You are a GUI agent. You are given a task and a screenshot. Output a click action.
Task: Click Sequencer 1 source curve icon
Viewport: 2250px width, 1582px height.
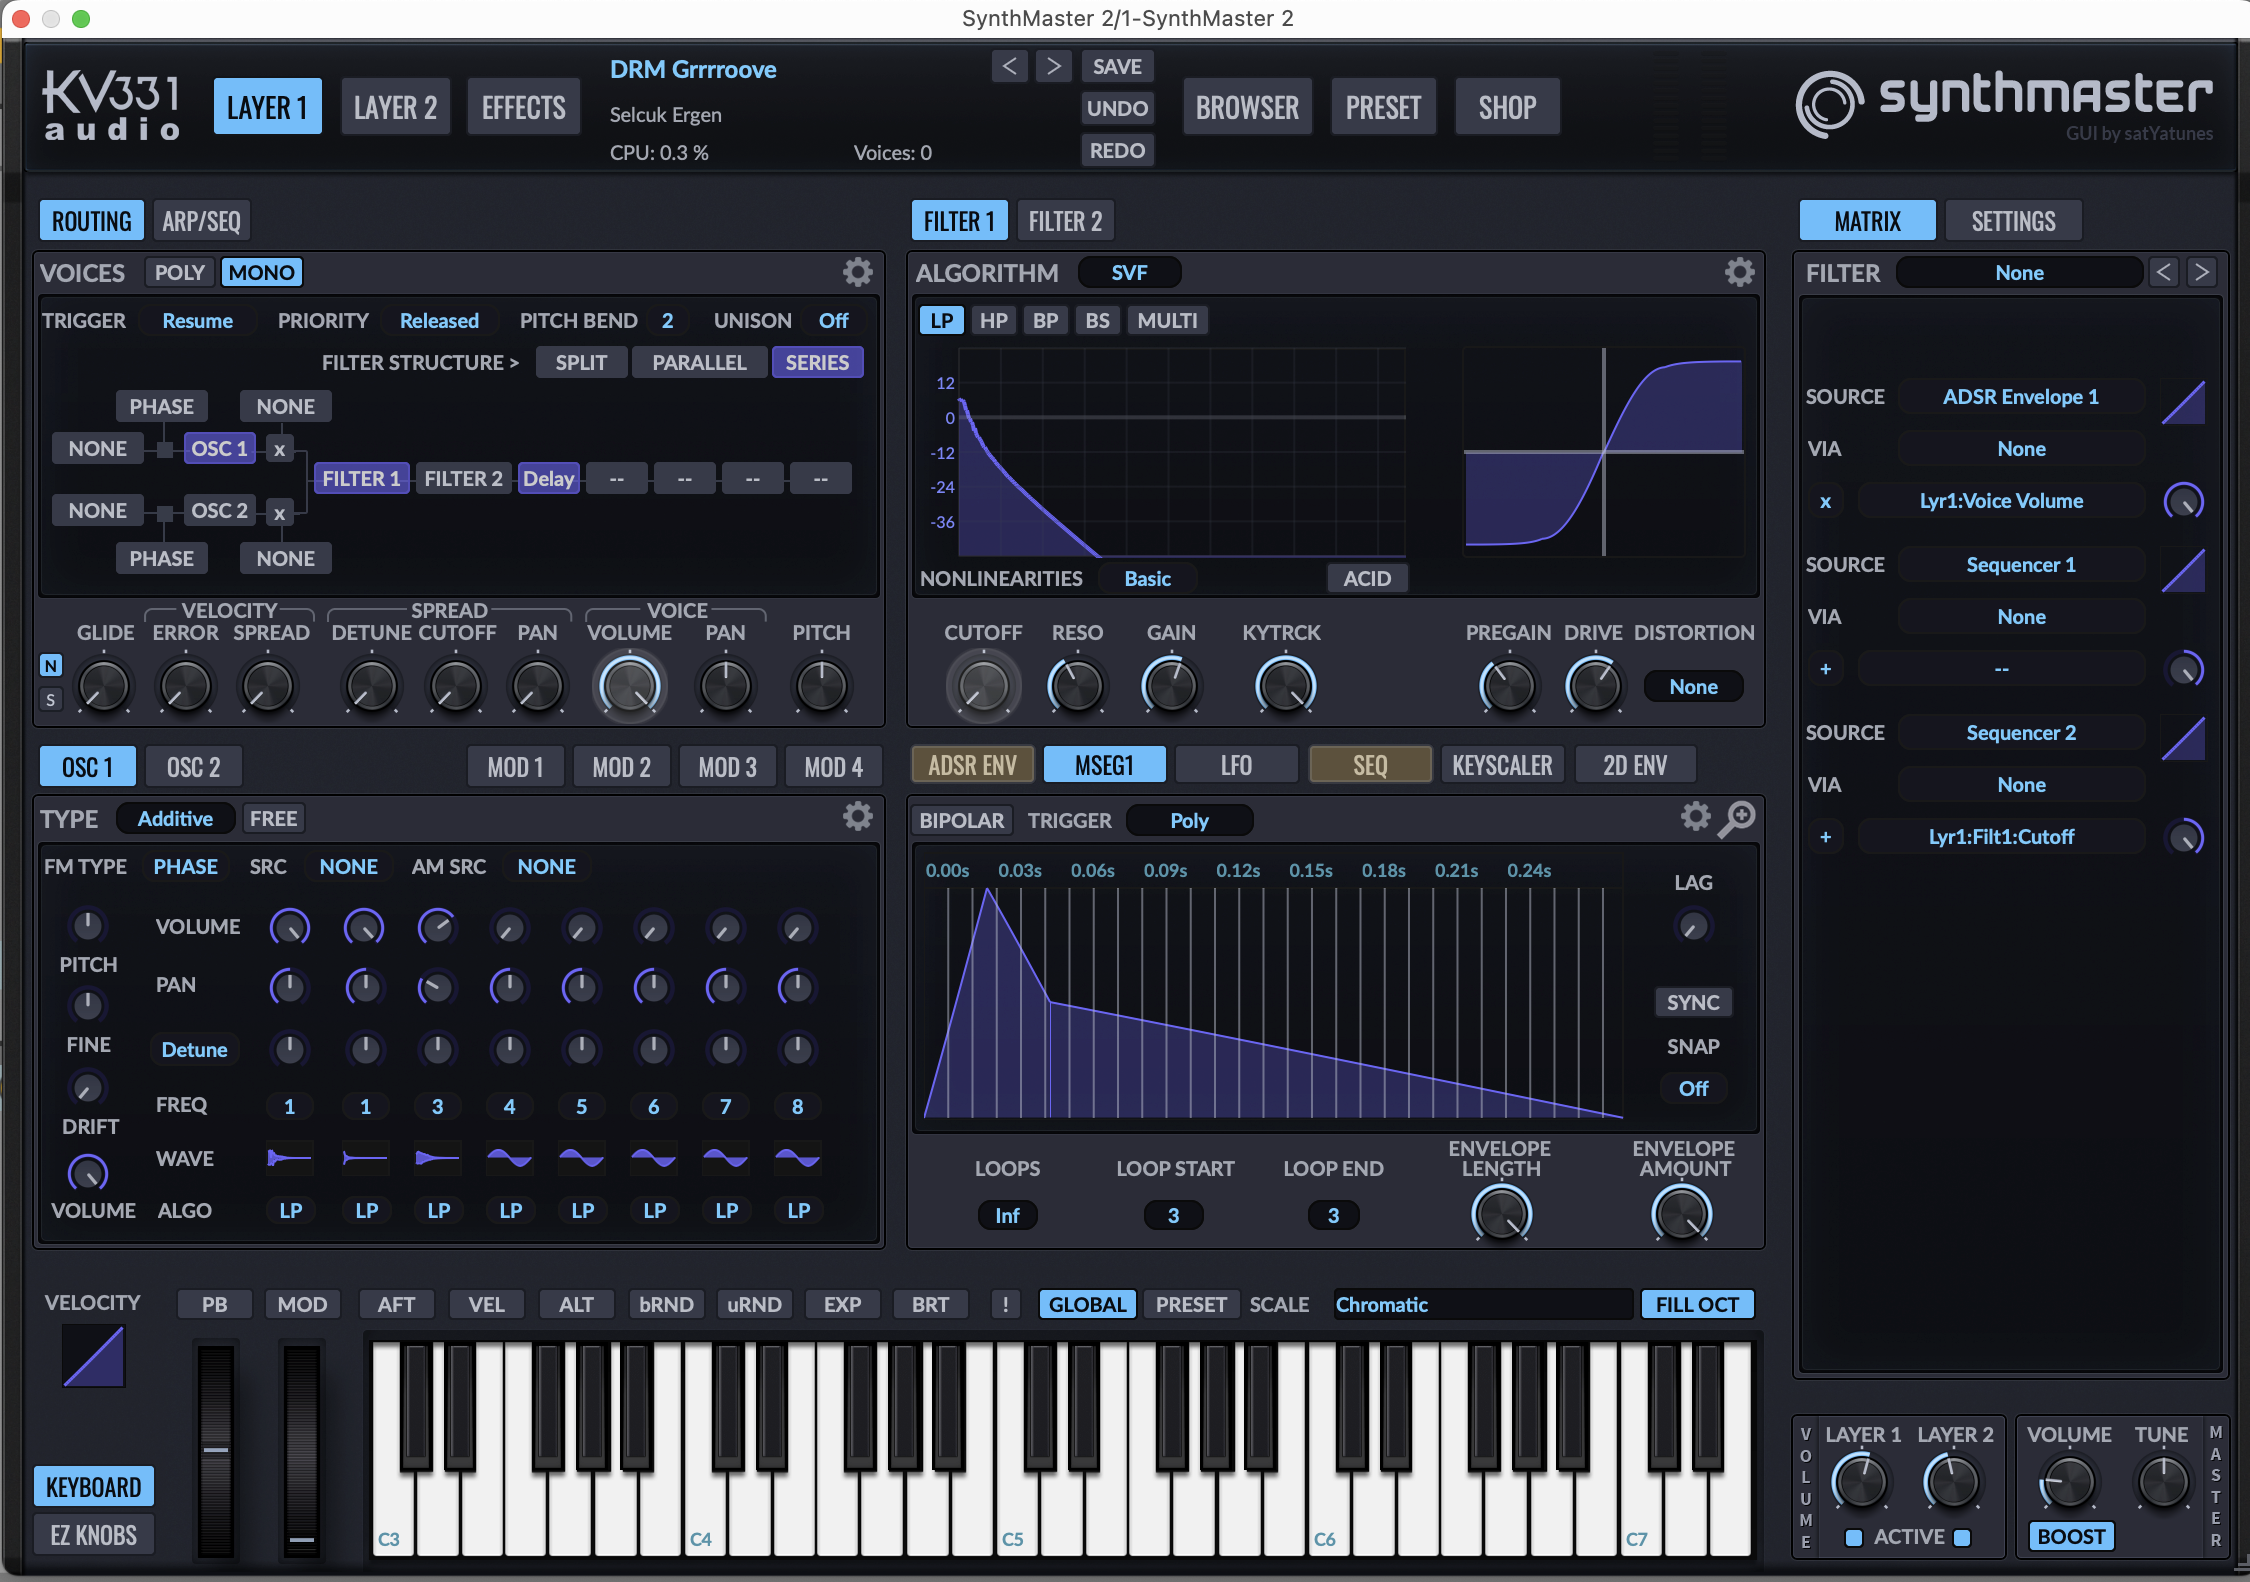tap(2183, 569)
